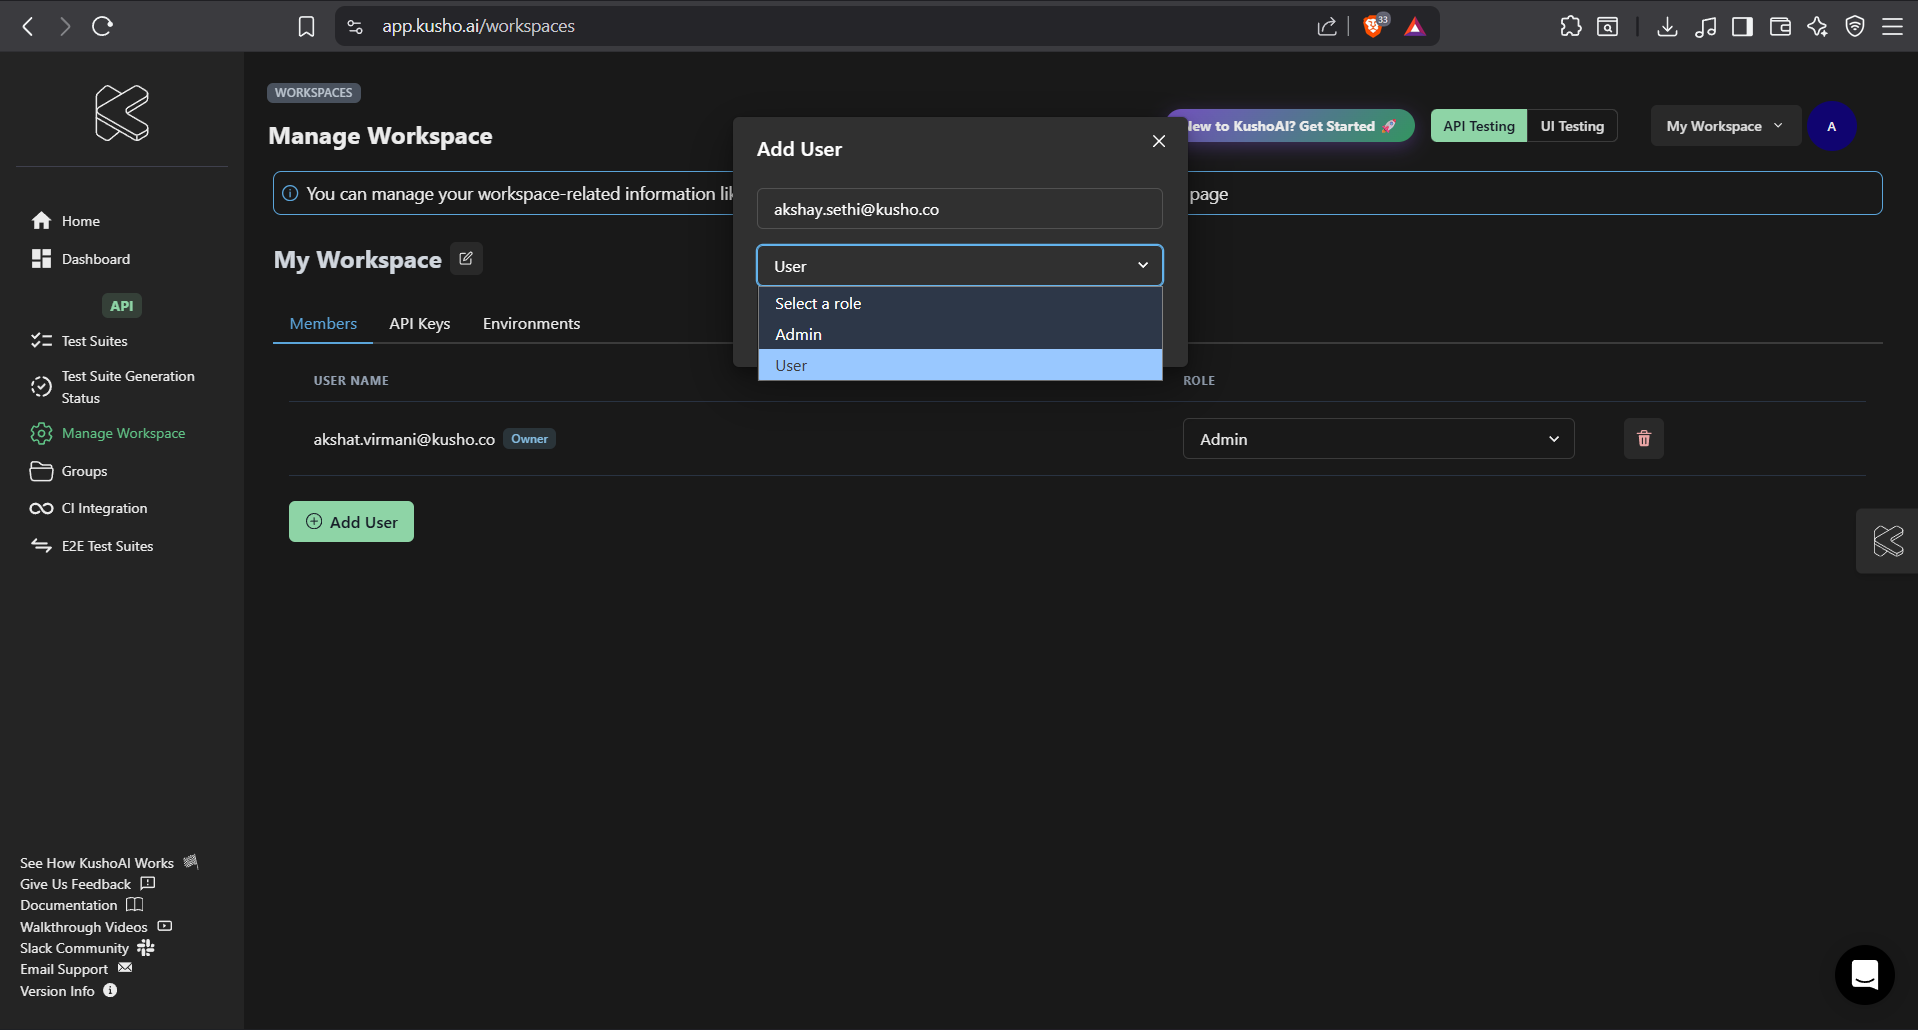
Task: Bookmark this page
Action: click(x=306, y=26)
